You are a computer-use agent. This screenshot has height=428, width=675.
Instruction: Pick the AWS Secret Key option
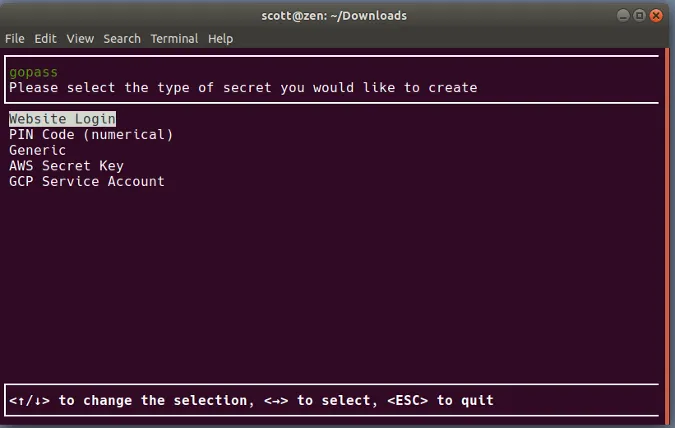pos(66,166)
